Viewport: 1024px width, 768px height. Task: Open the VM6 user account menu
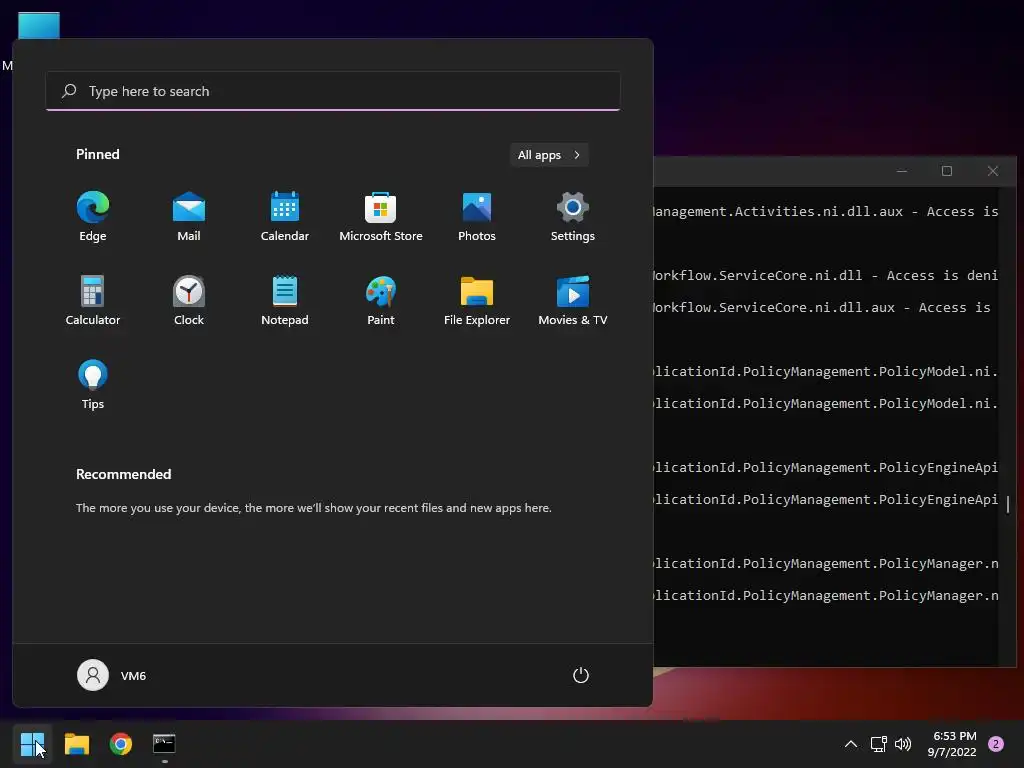coord(112,675)
